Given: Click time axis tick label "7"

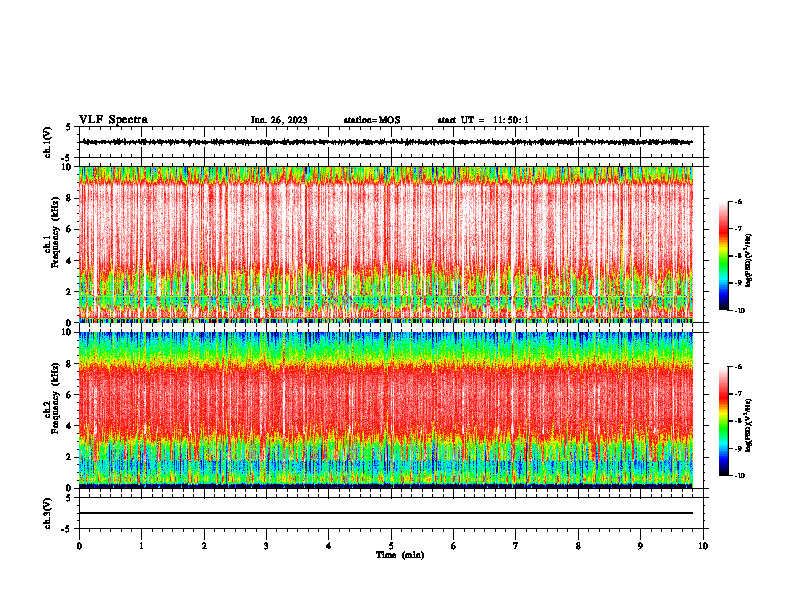Looking at the screenshot, I should click(516, 546).
